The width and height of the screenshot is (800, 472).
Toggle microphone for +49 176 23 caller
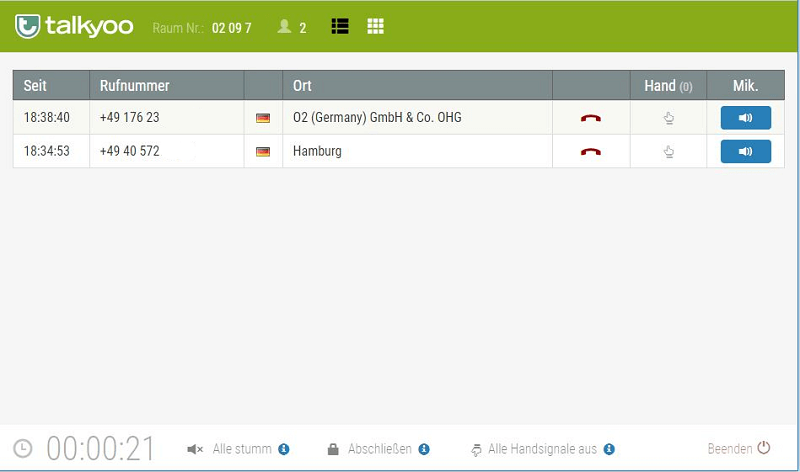pyautogui.click(x=745, y=118)
